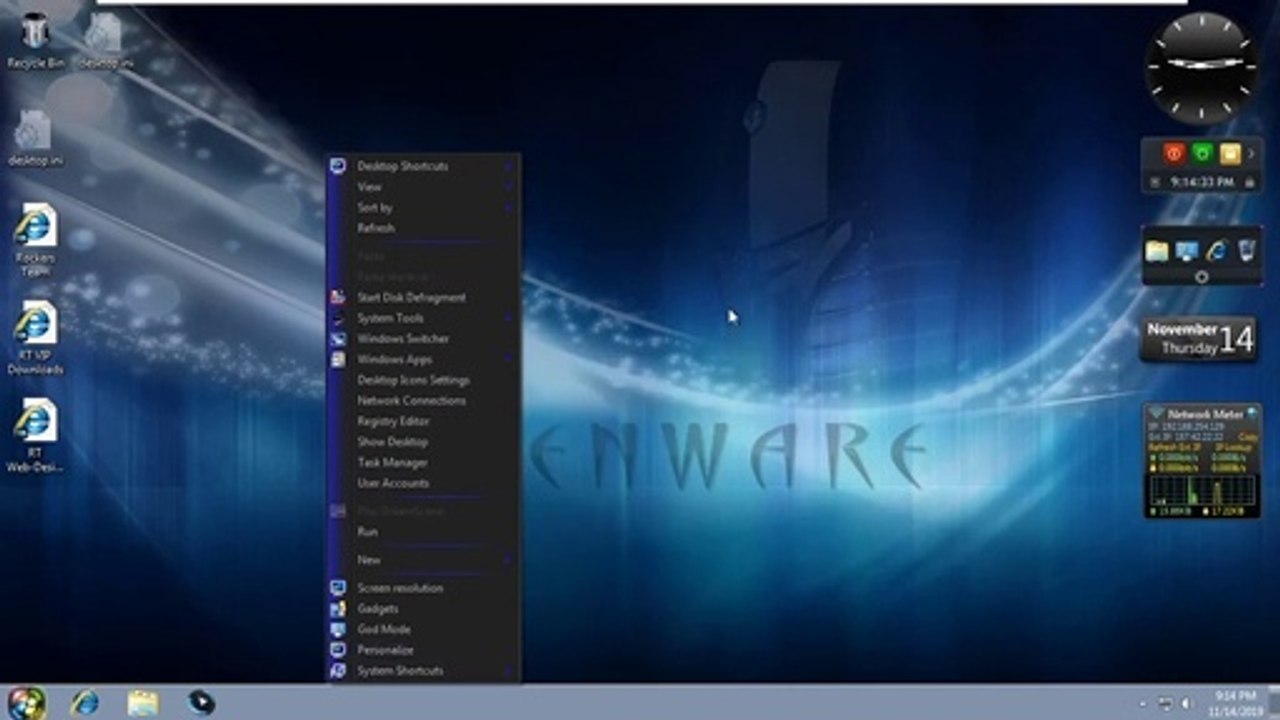This screenshot has height=720, width=1280.
Task: Open the Windows Apps submenu
Action: point(423,359)
